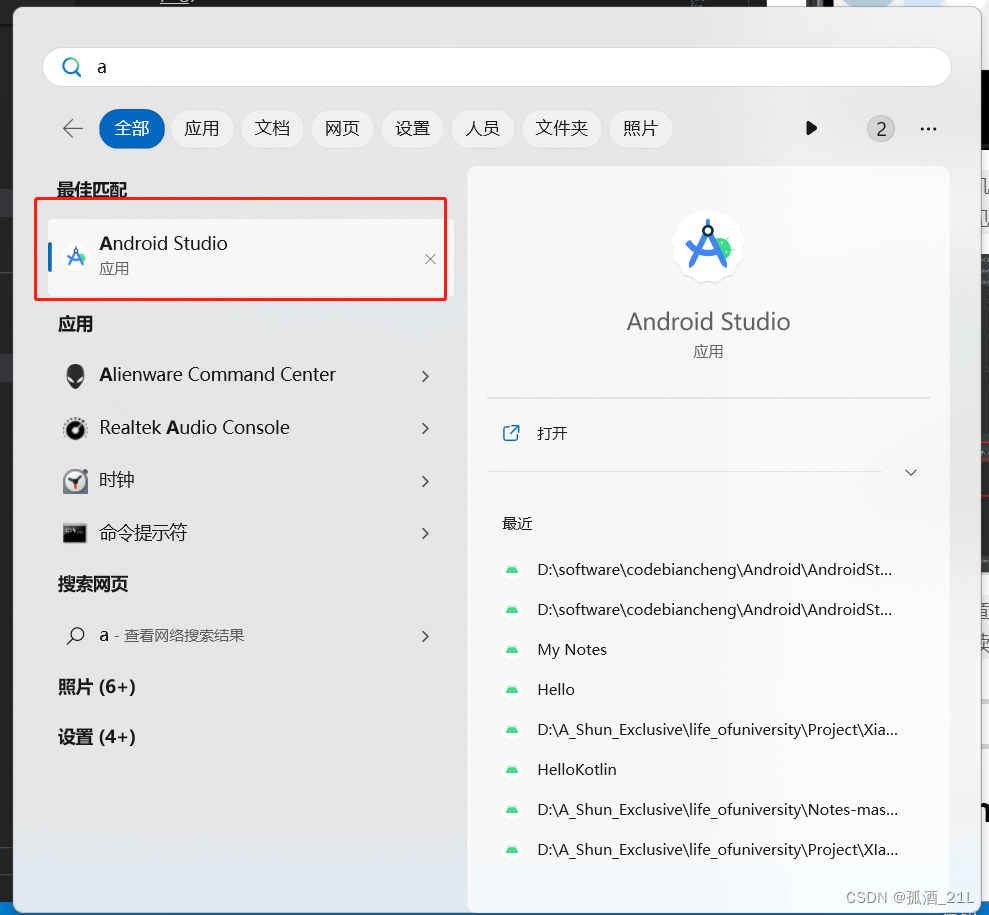Expand the 照片 (6+) section

point(97,687)
